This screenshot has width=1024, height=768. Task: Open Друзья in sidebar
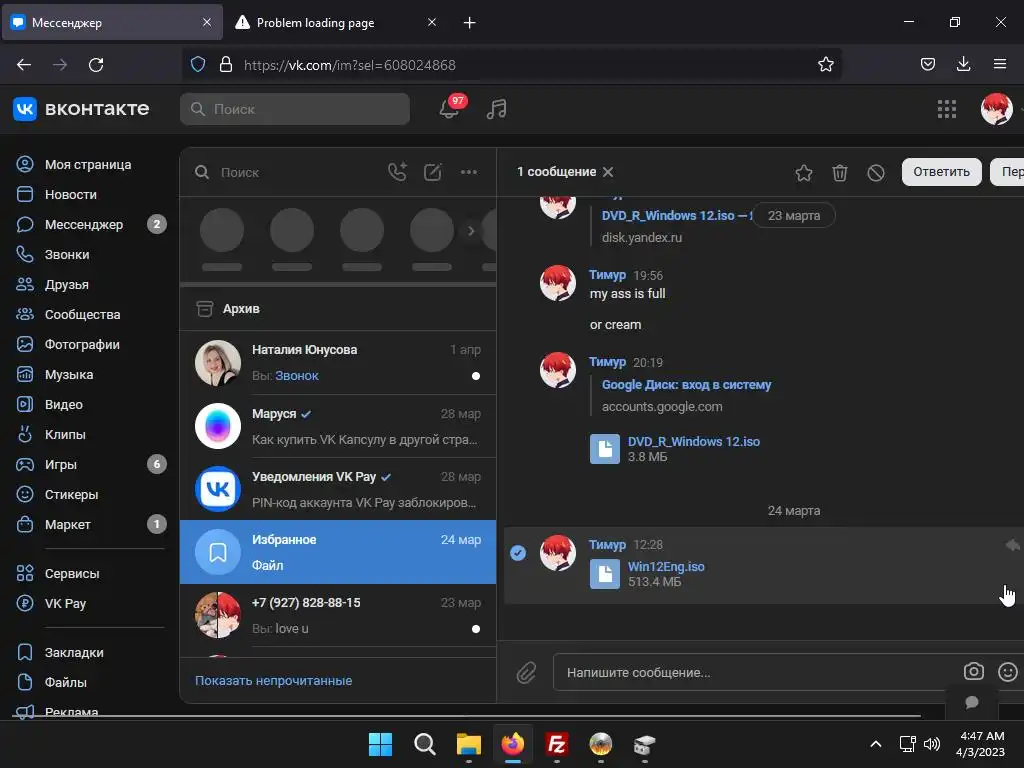coord(67,285)
